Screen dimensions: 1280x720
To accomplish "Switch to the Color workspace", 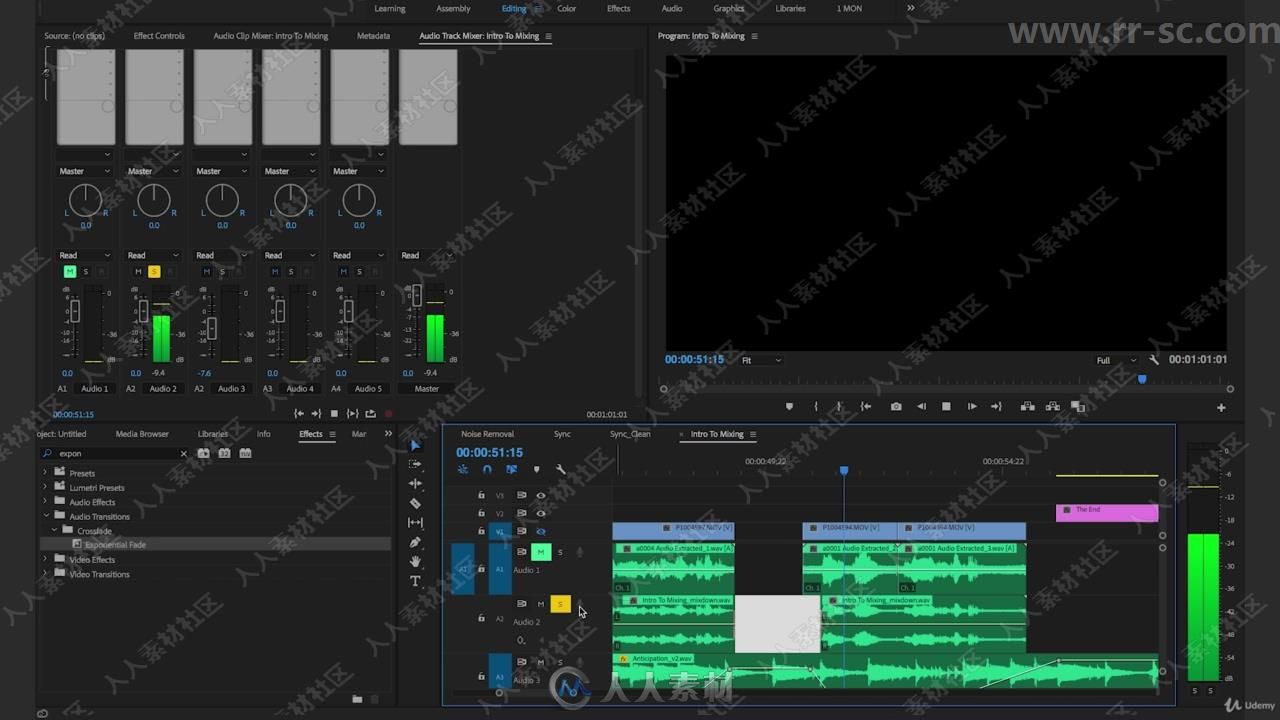I will 566,8.
